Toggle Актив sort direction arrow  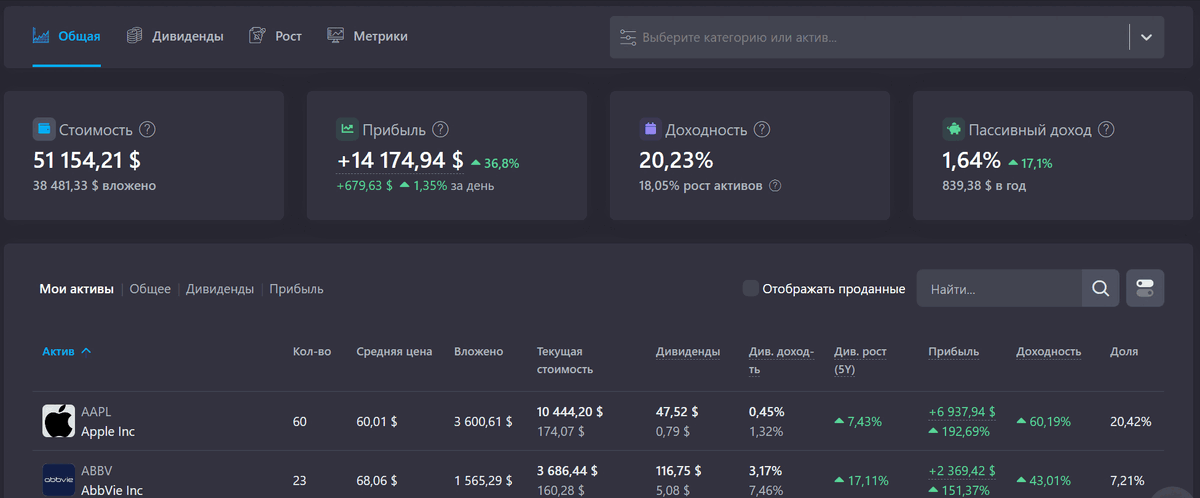(86, 352)
